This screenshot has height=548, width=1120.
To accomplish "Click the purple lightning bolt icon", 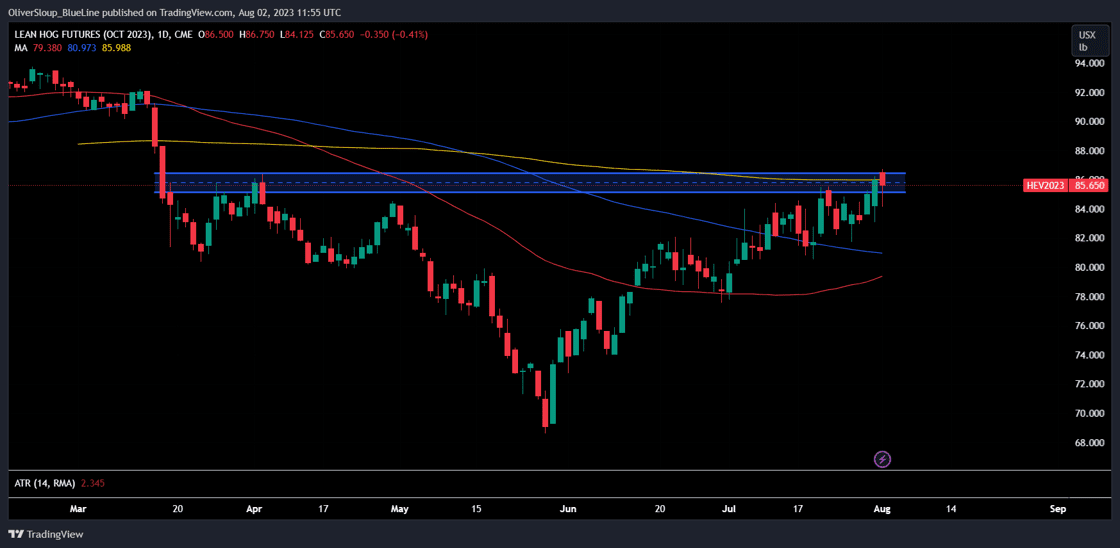I will pyautogui.click(x=882, y=459).
